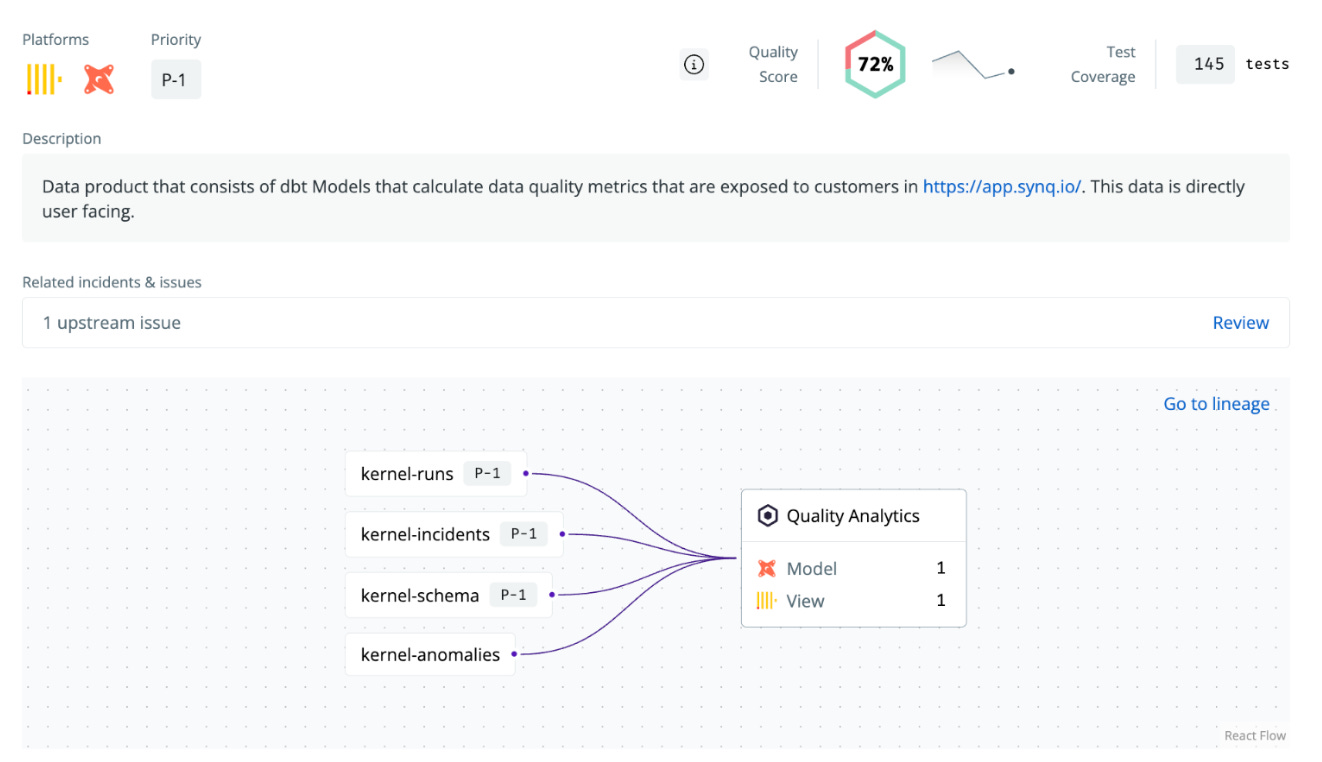Click the Quality Score label
The image size is (1322, 762).
pos(773,64)
